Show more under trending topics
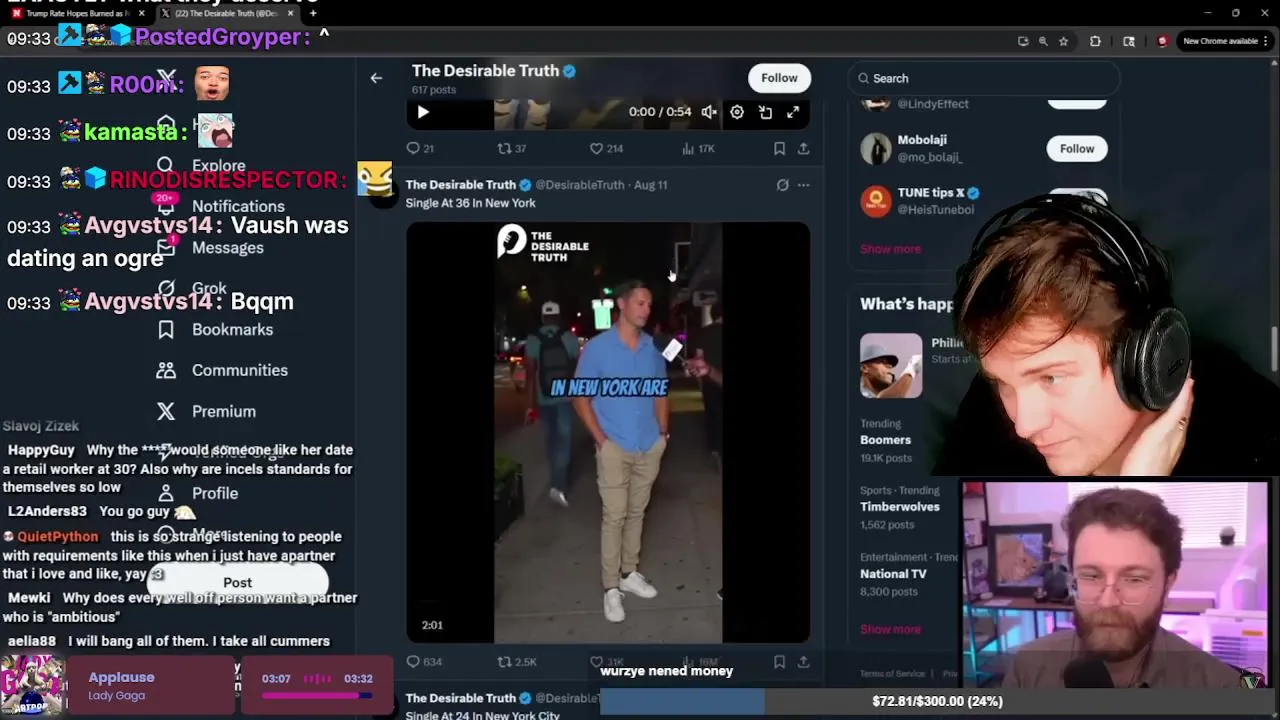1280x720 pixels. click(x=890, y=629)
